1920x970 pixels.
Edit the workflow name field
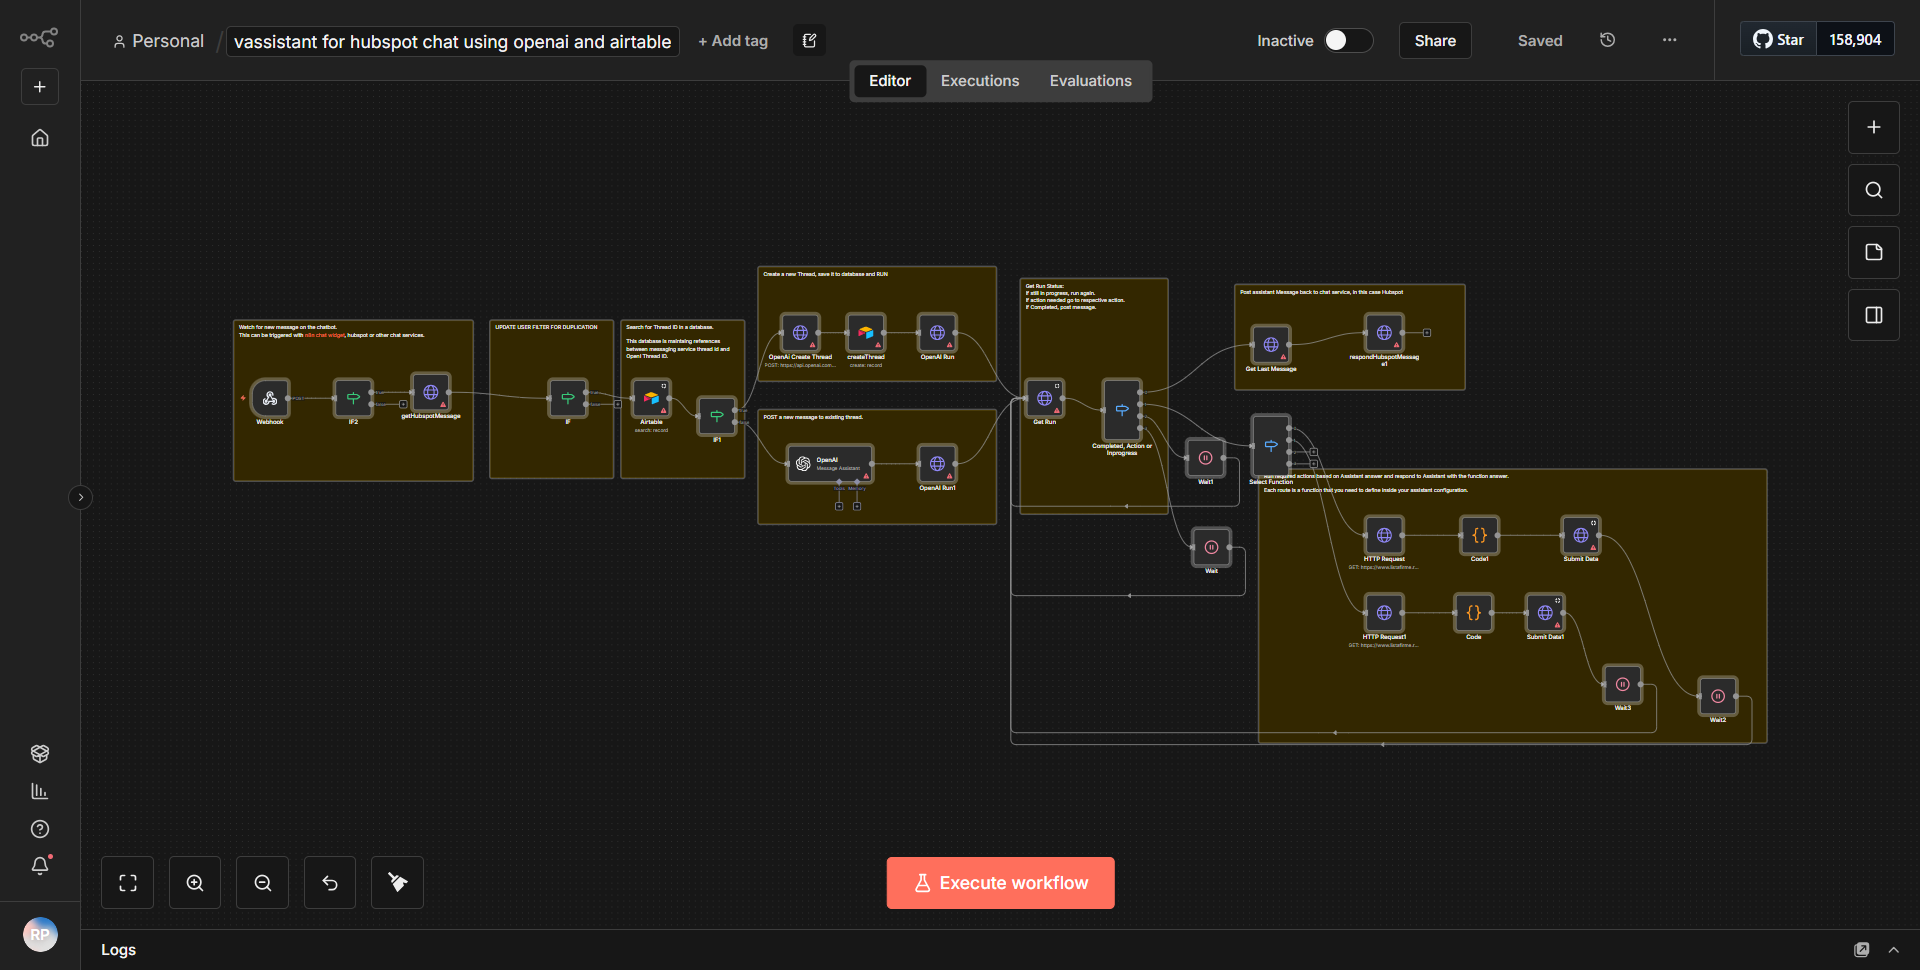pyautogui.click(x=452, y=42)
